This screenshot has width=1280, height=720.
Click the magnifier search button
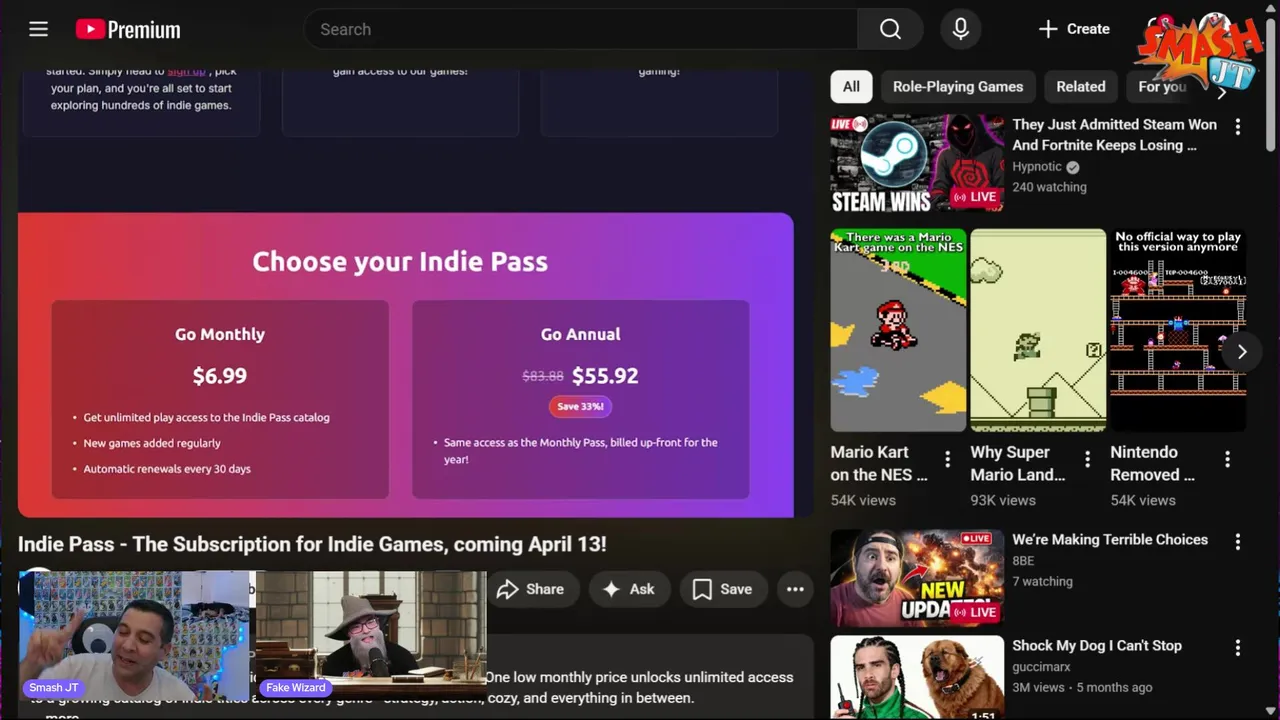click(x=890, y=29)
